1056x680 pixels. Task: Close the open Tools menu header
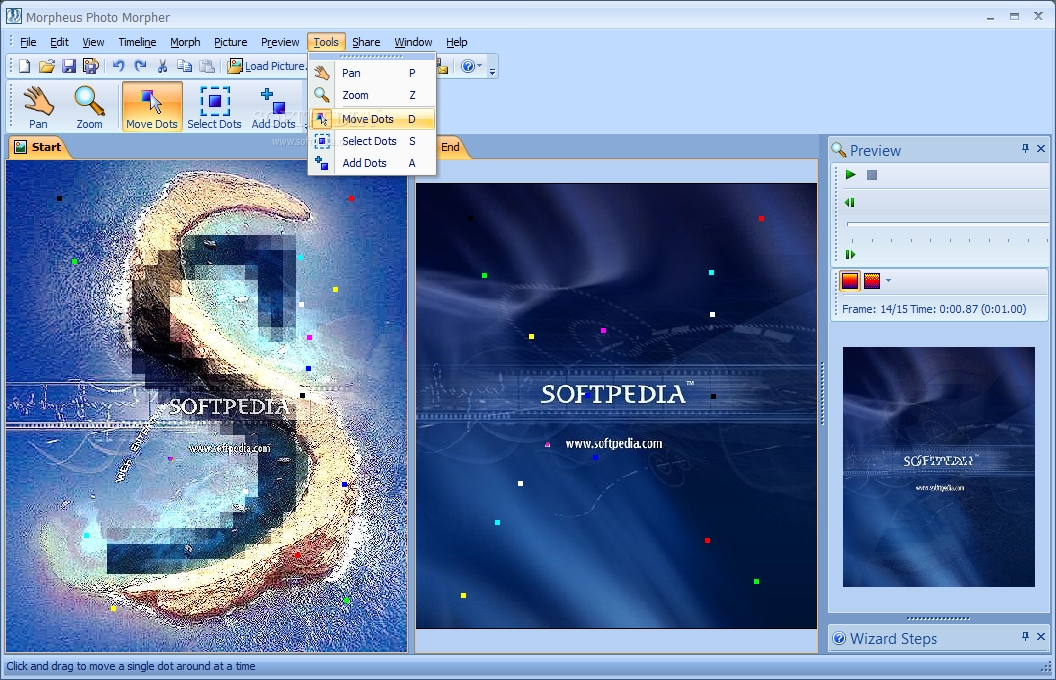326,42
